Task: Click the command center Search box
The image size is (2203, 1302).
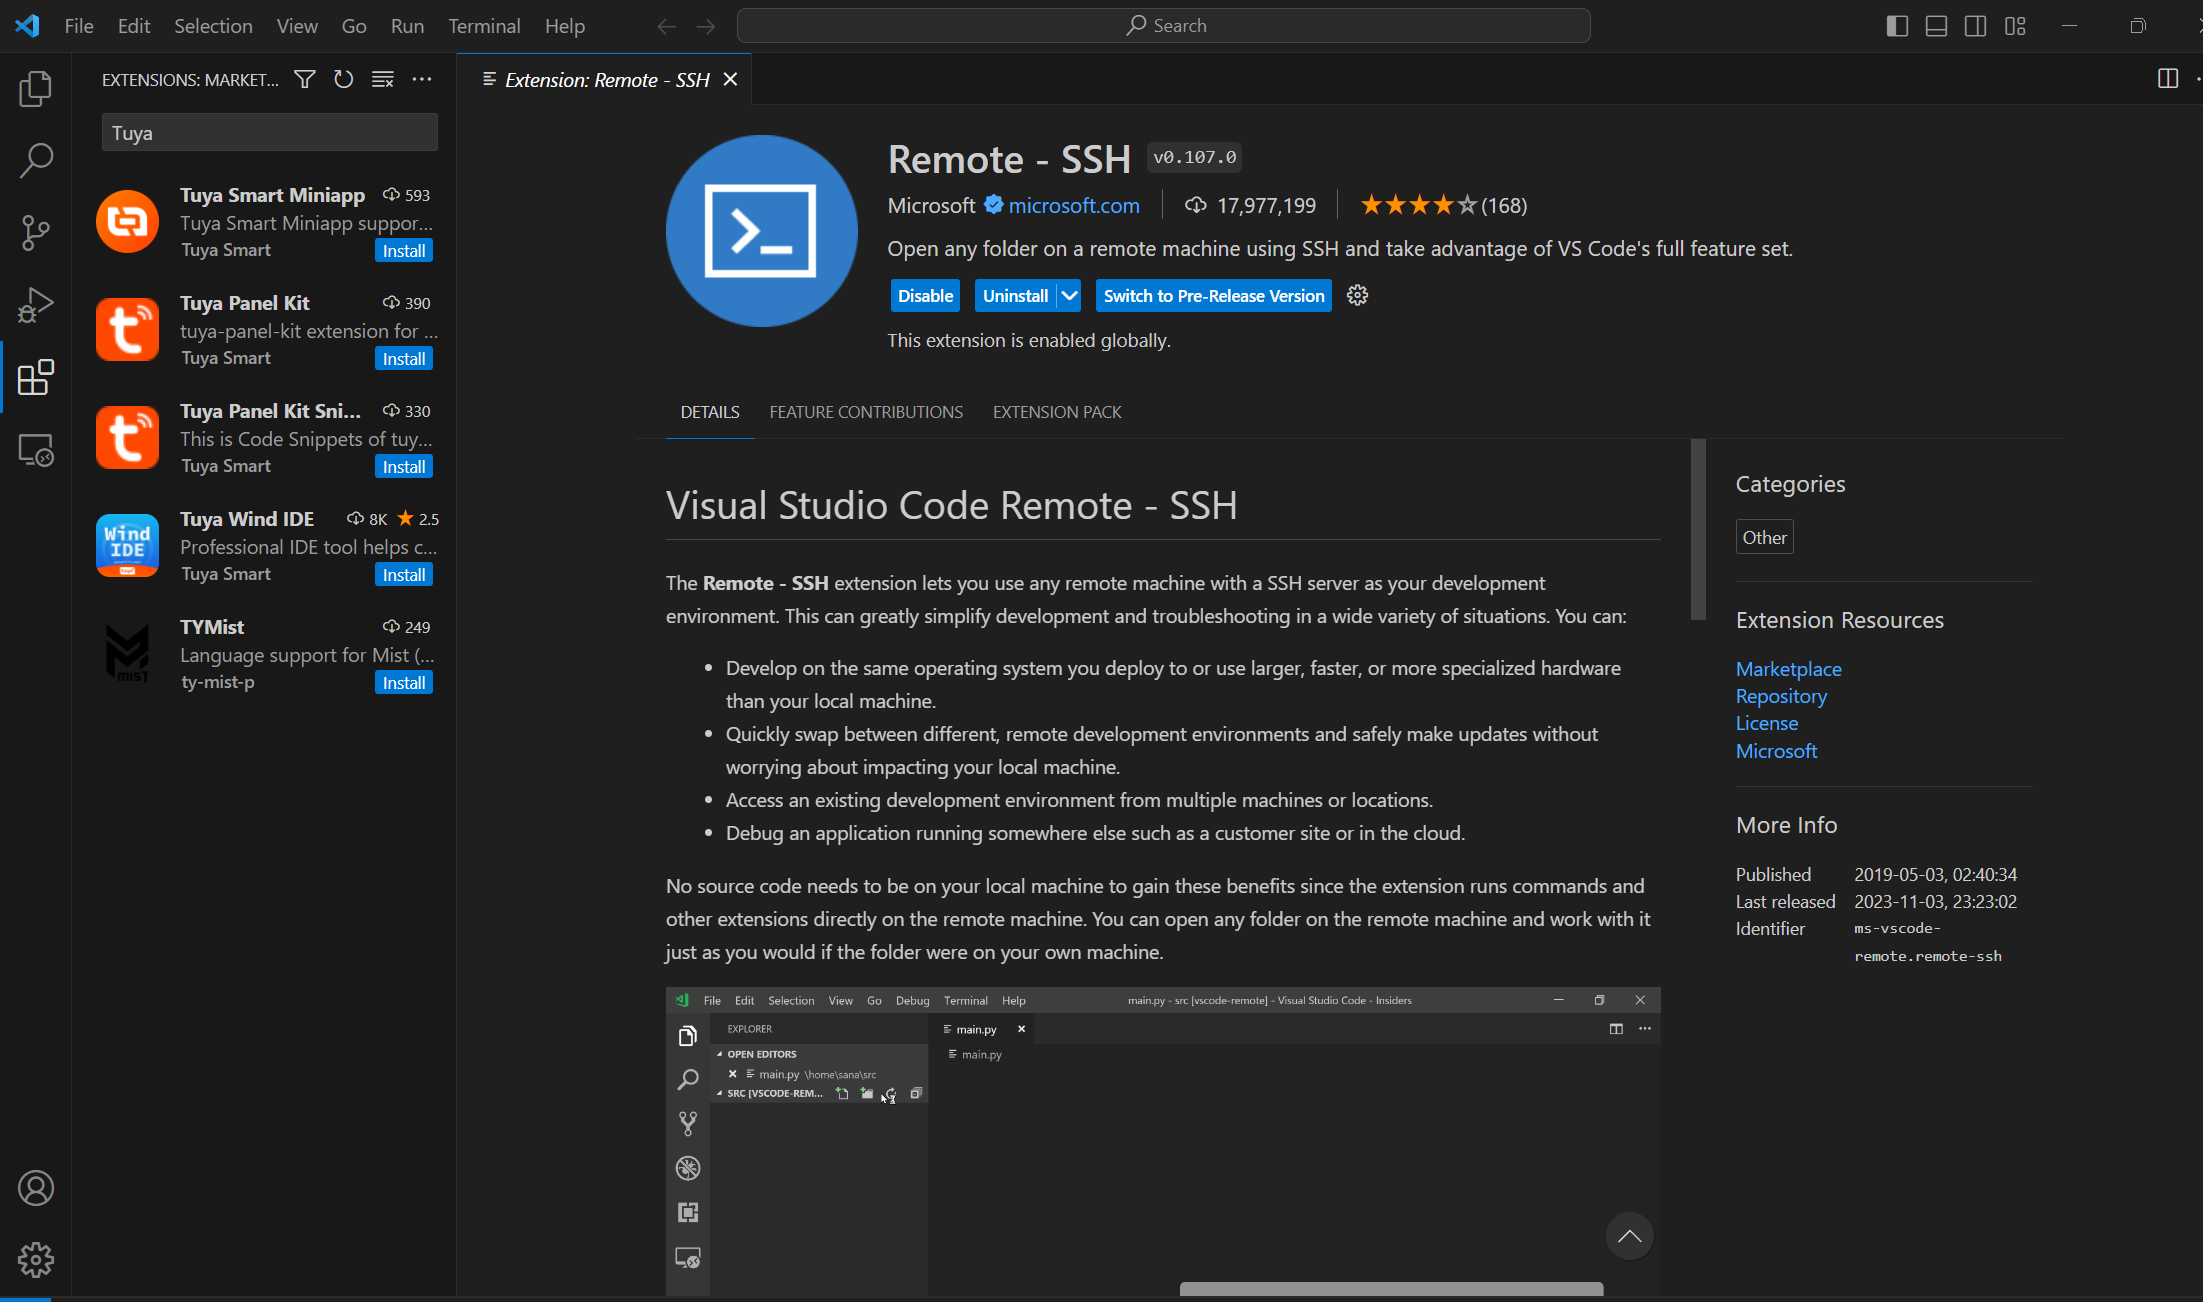Action: 1164,26
